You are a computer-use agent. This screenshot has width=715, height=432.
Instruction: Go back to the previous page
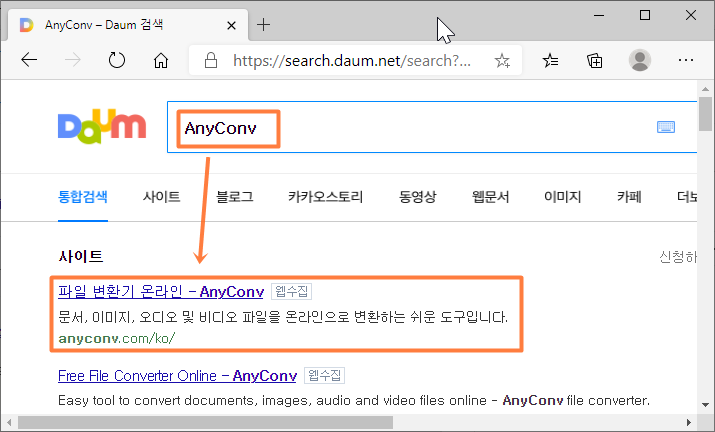29,60
